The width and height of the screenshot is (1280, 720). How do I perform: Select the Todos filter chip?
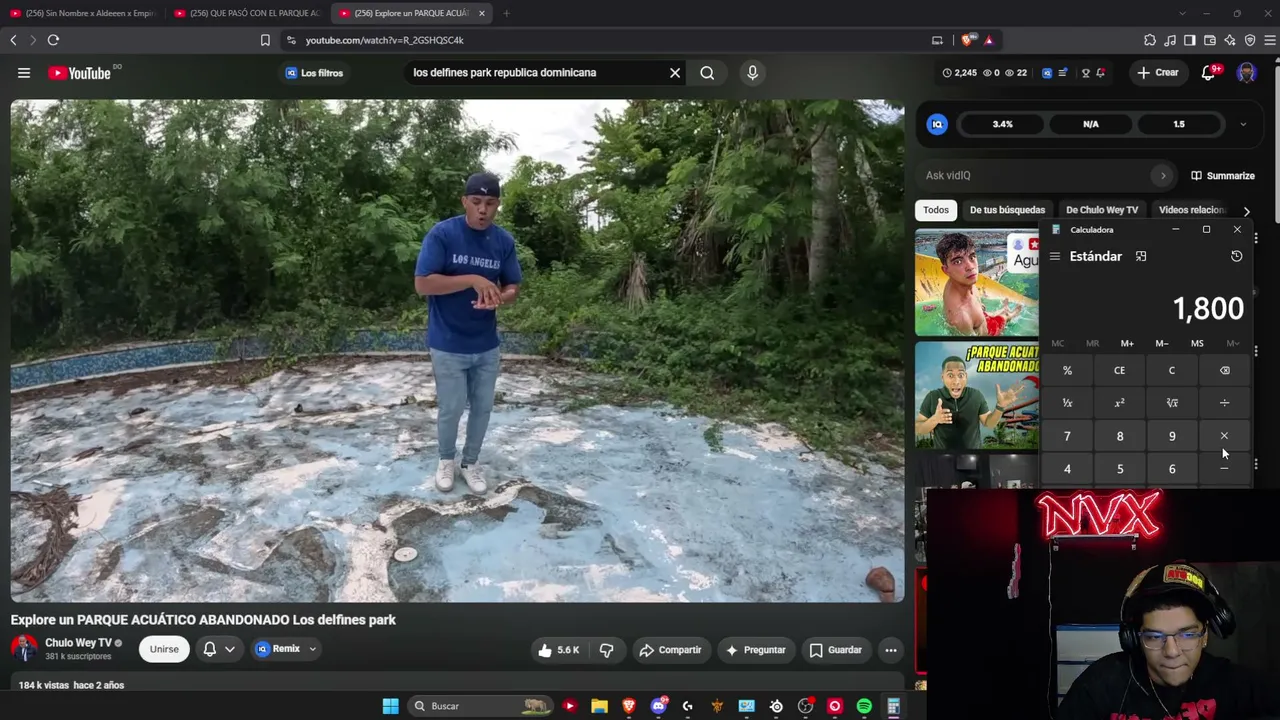936,210
